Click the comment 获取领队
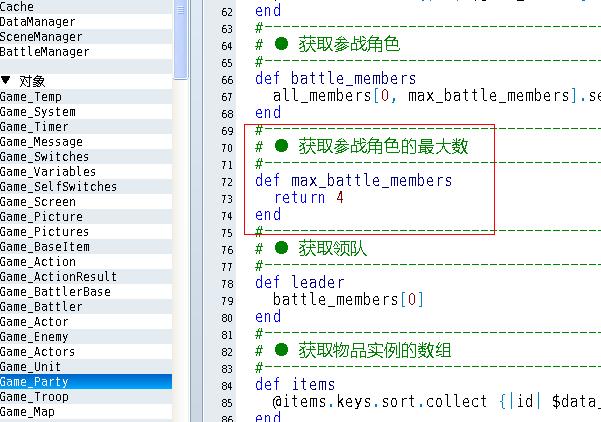 (x=332, y=248)
